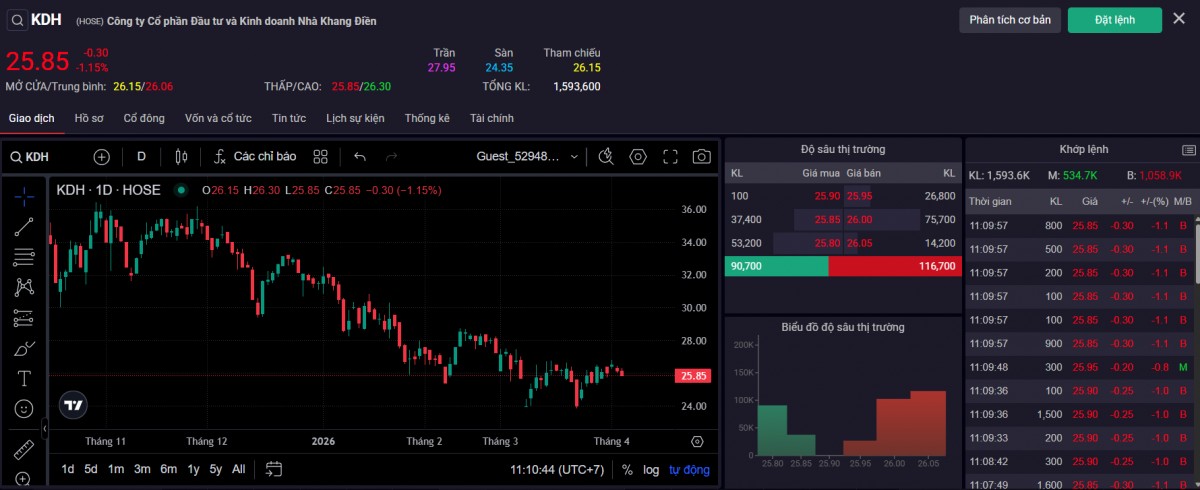Viewport: 1200px width, 490px height.
Task: Click the add symbol compare plus icon
Action: 101,157
